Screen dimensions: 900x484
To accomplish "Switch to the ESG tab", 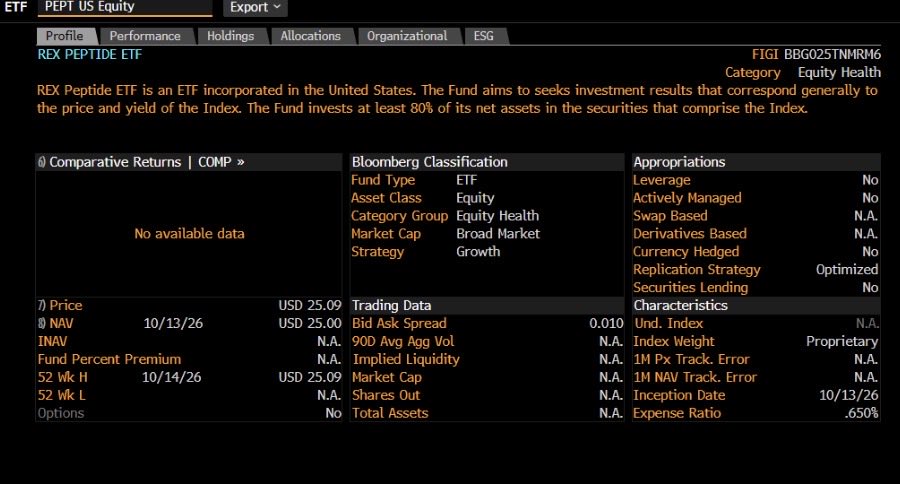I will [483, 36].
